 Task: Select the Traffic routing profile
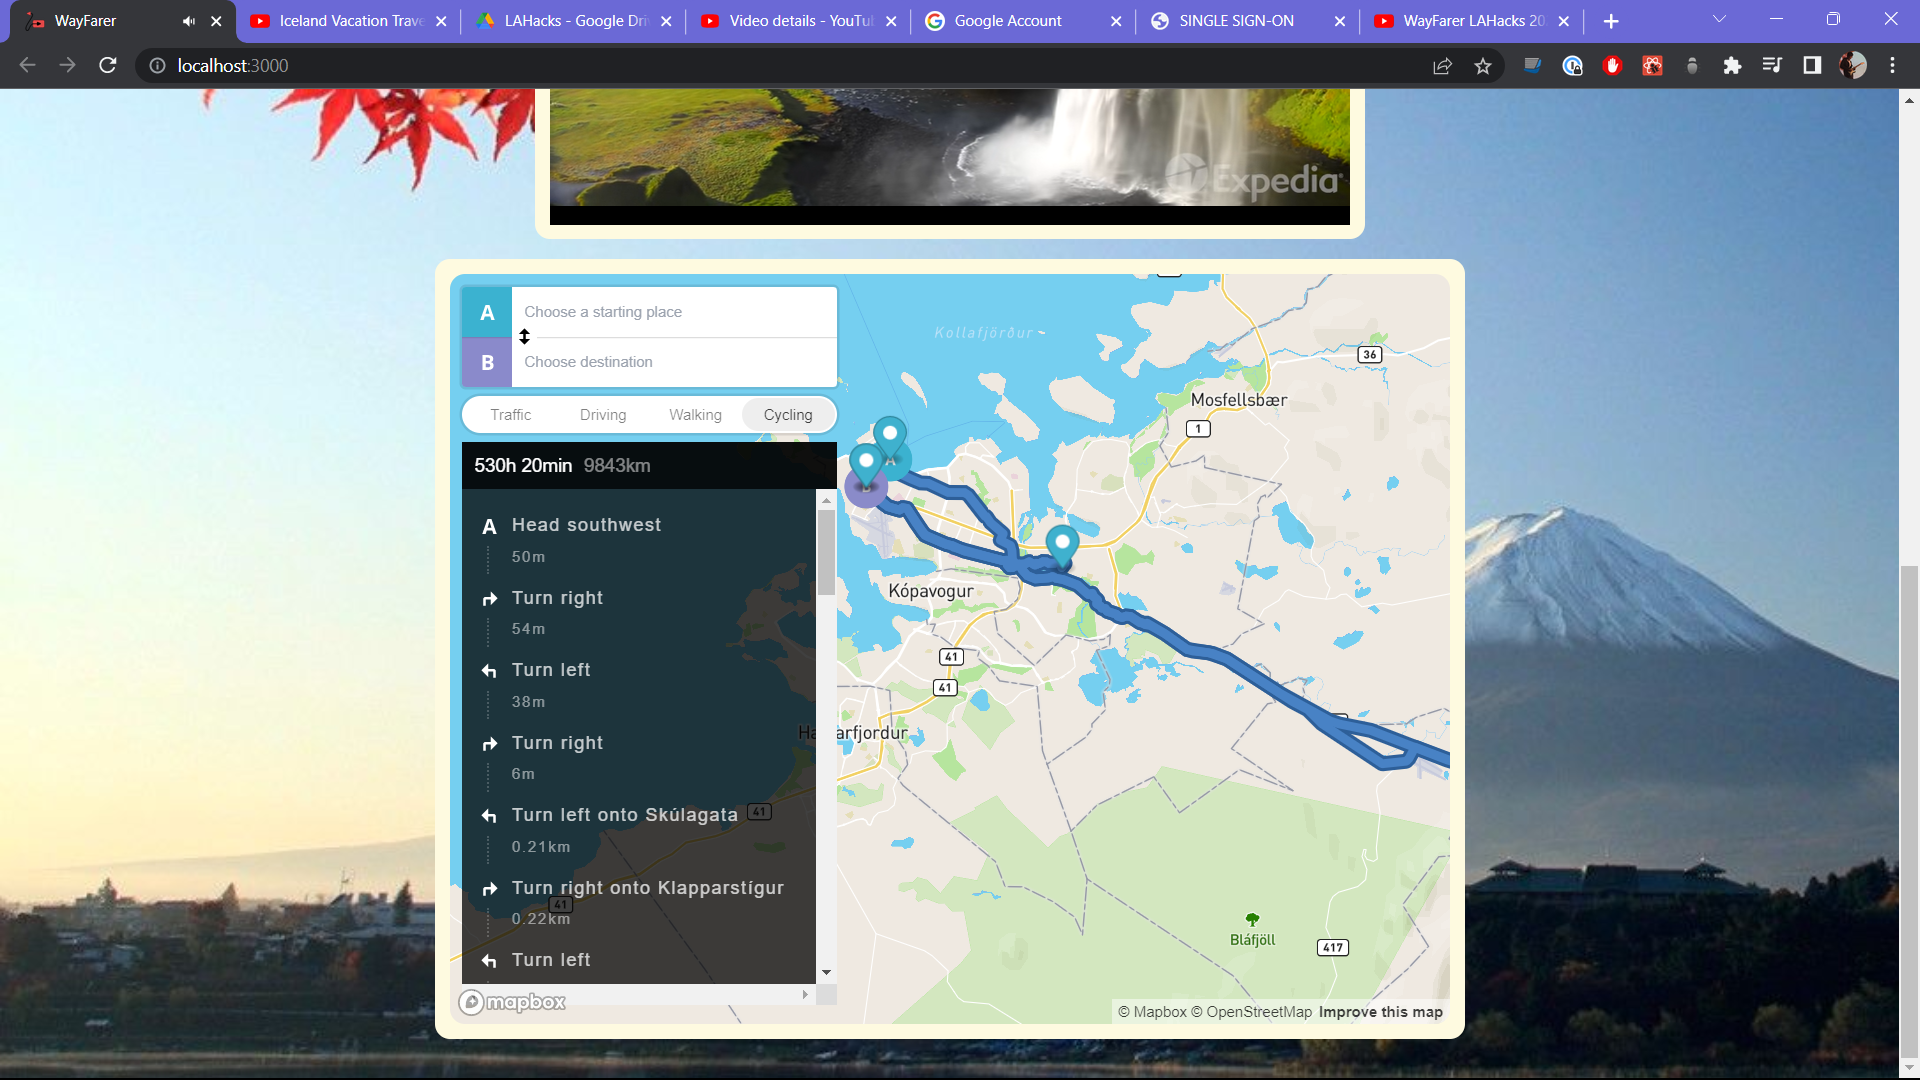510,415
